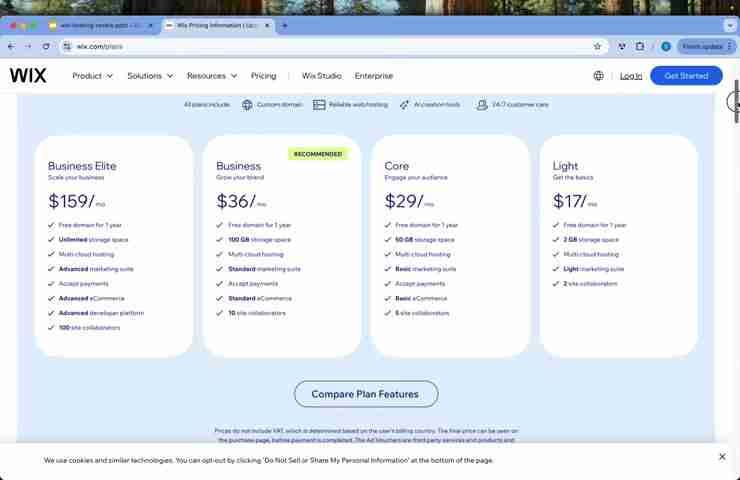Click the Log In link
Image resolution: width=740 pixels, height=480 pixels.
click(x=631, y=76)
